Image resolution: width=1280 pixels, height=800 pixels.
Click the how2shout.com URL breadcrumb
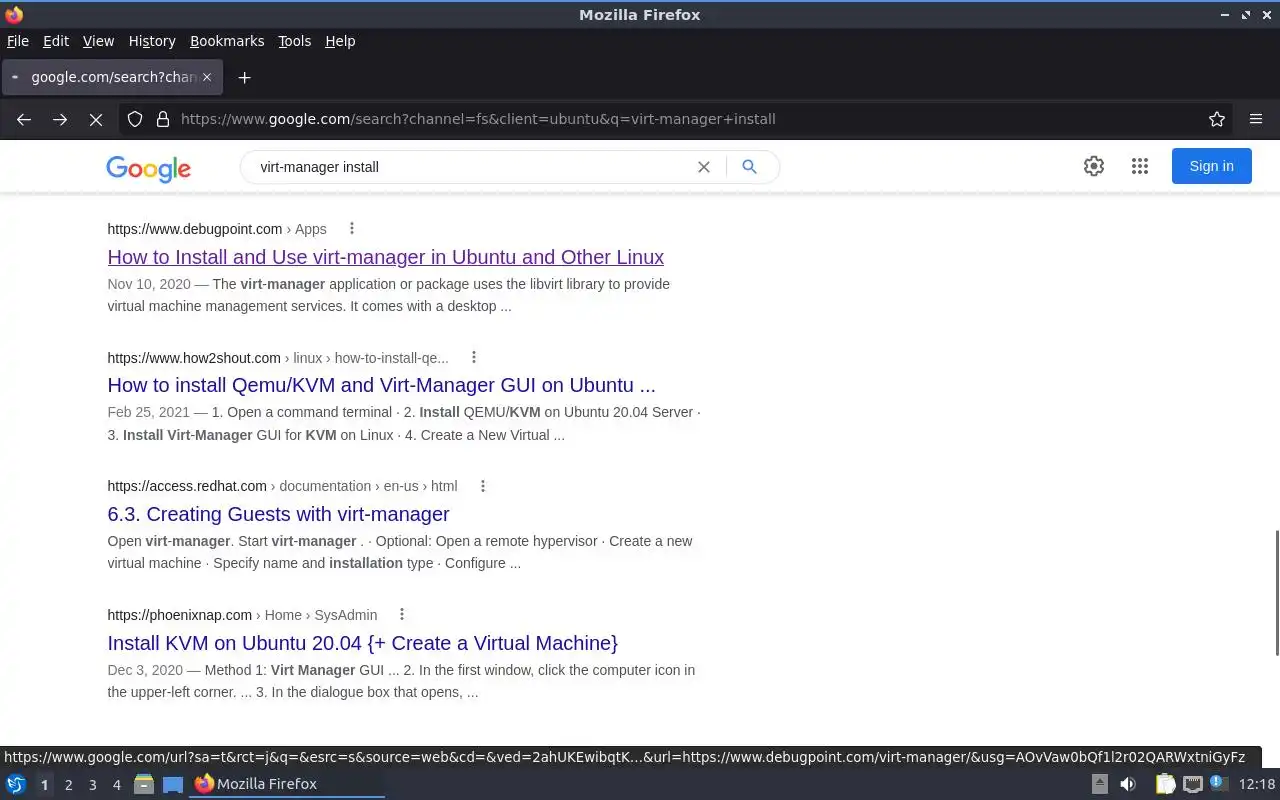278,357
